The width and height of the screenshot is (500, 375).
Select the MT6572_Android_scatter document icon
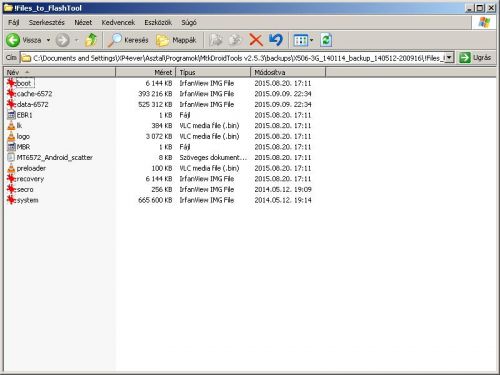point(11,157)
